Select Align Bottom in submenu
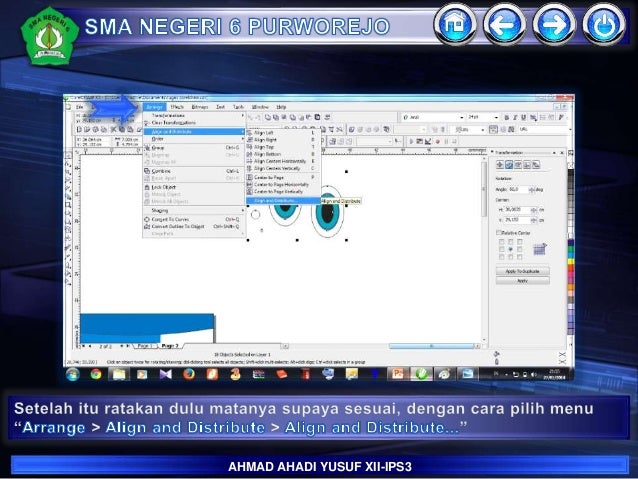The height and width of the screenshot is (479, 638). pyautogui.click(x=282, y=154)
